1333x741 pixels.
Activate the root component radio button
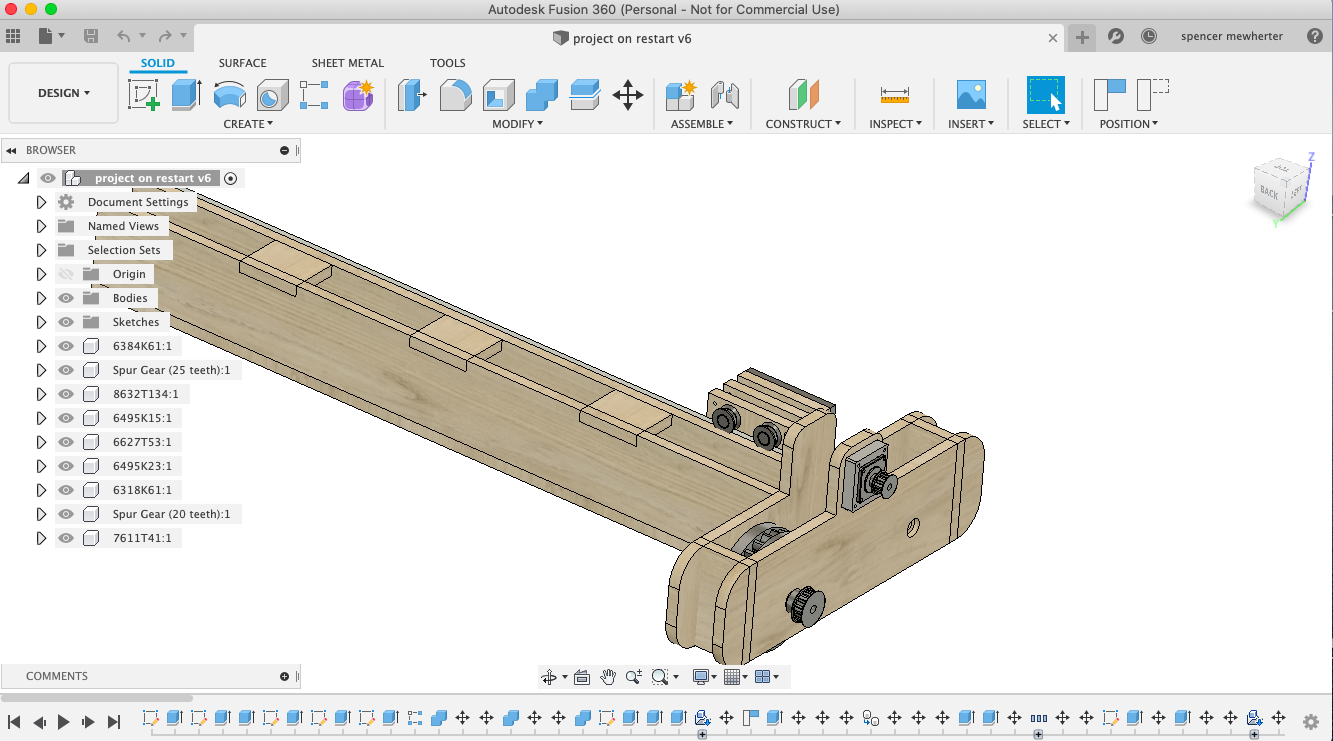[231, 178]
